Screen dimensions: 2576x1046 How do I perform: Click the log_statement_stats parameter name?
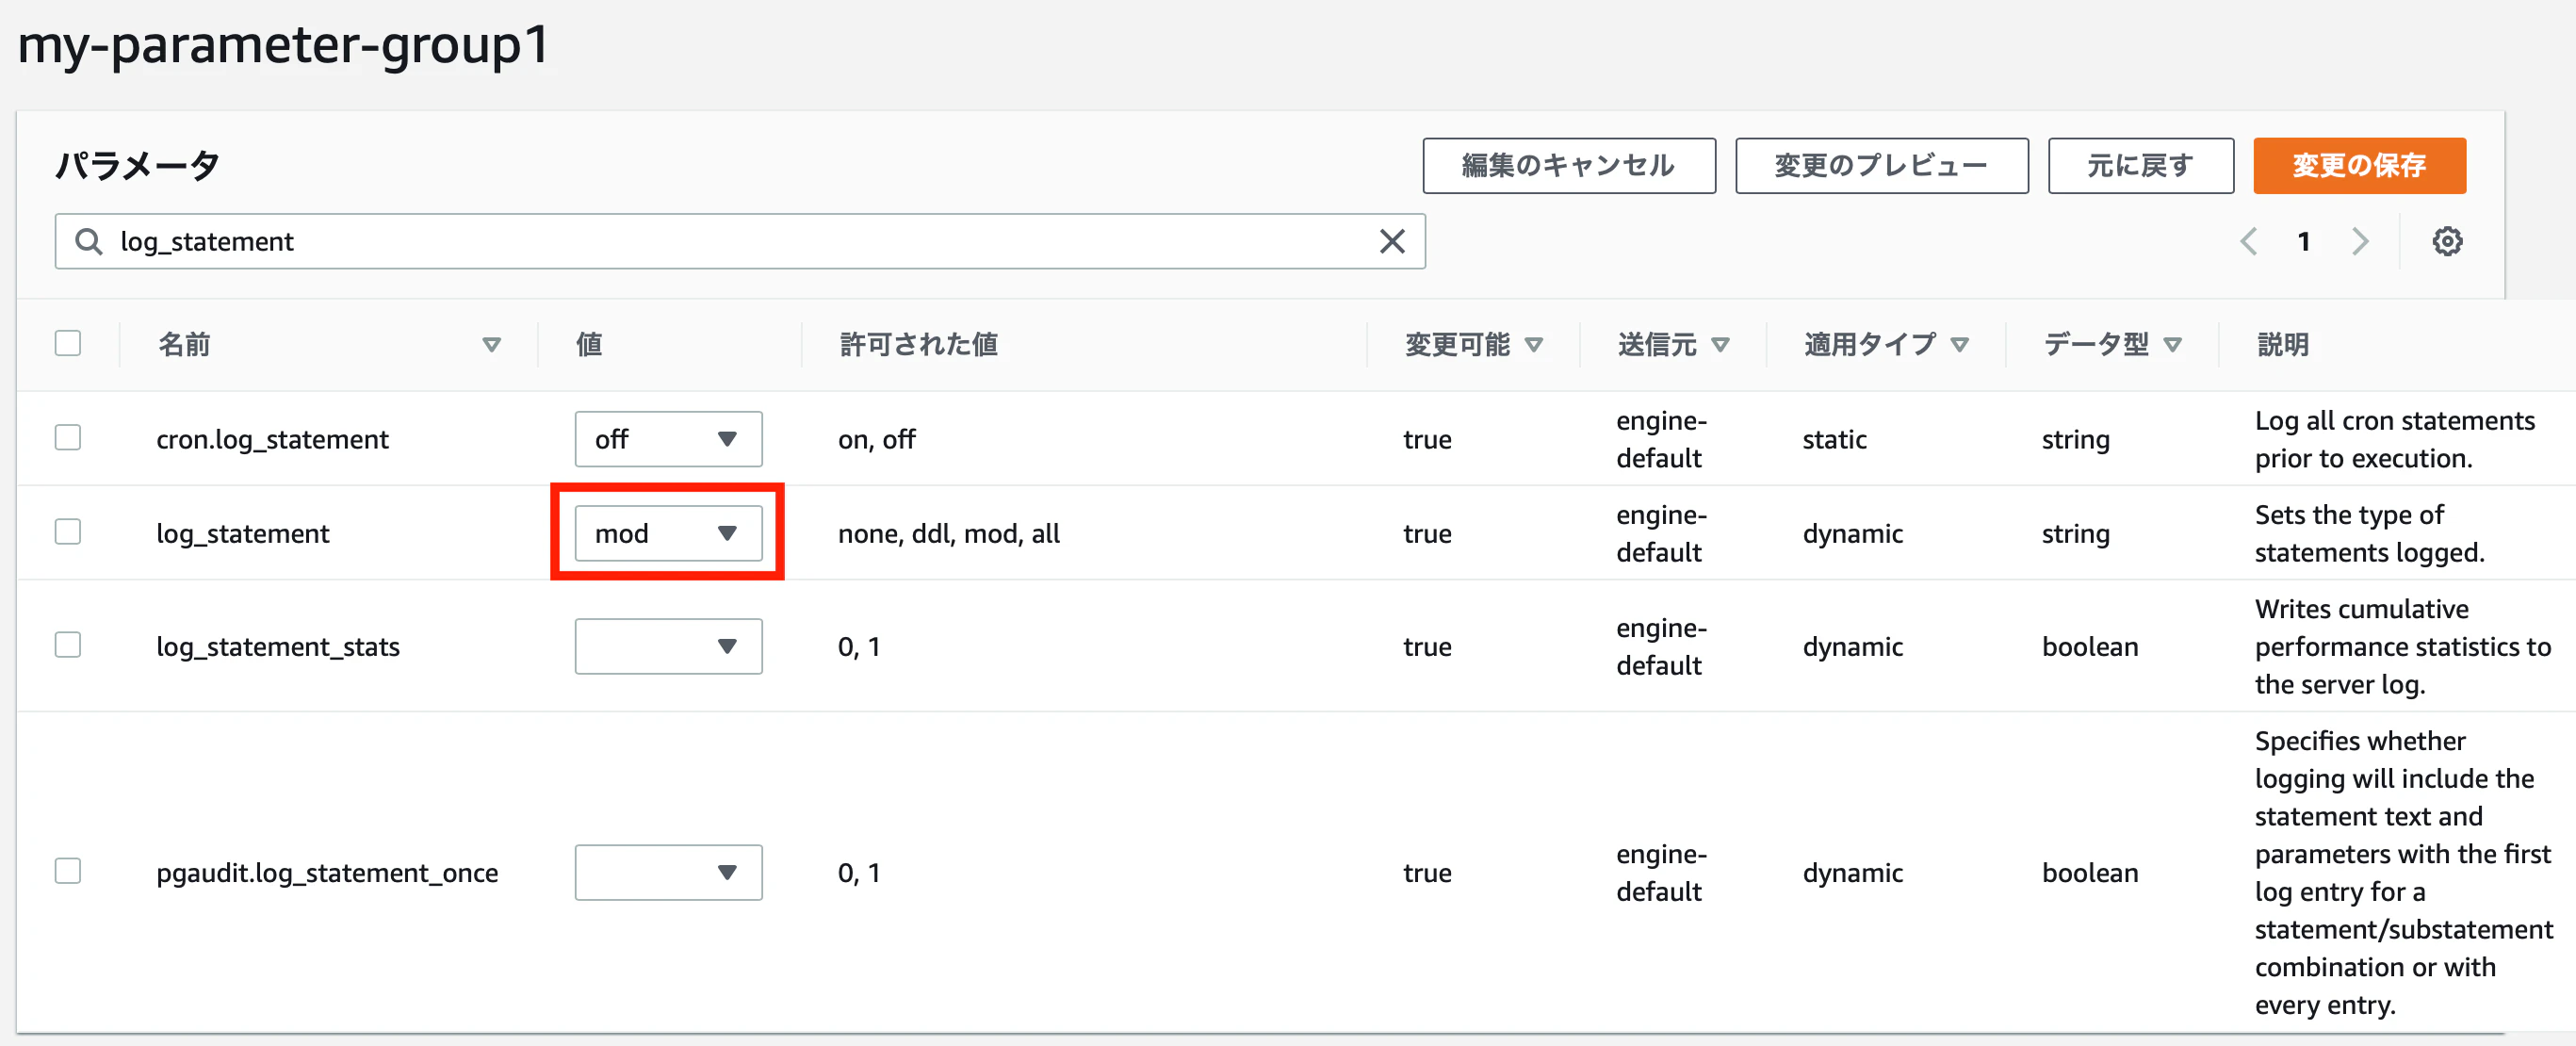[278, 646]
